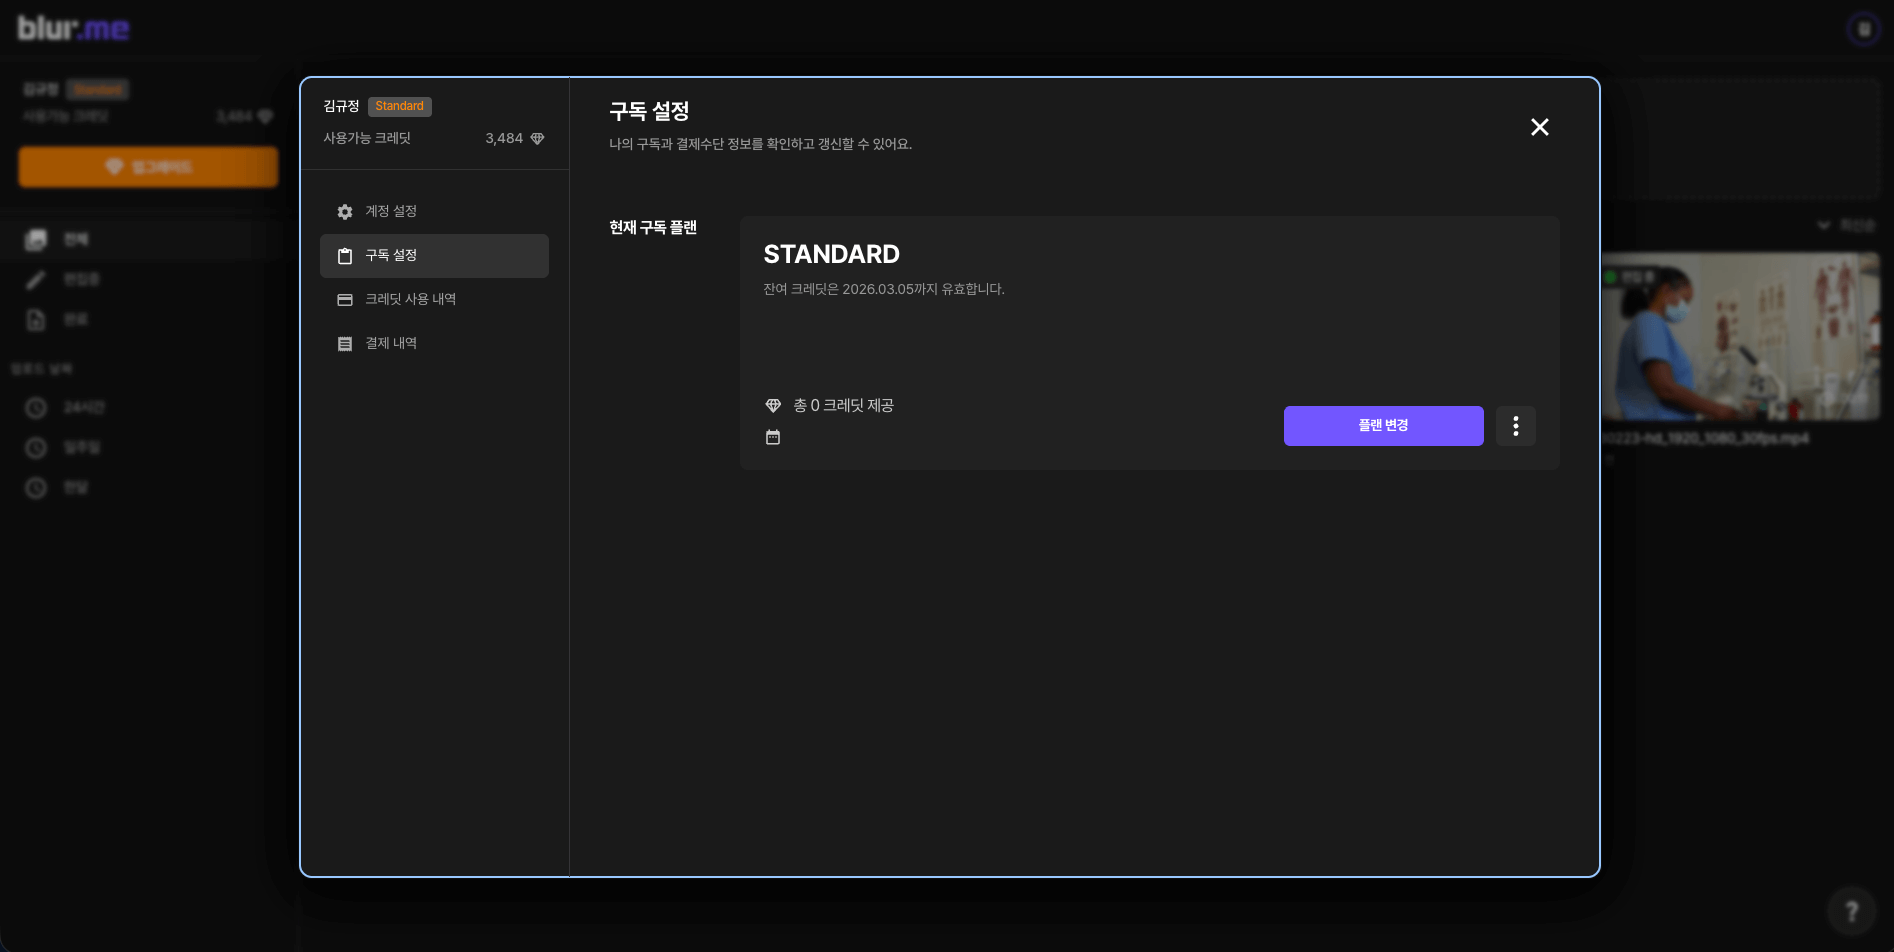Click the profile avatar in the top-right corner

(1863, 29)
